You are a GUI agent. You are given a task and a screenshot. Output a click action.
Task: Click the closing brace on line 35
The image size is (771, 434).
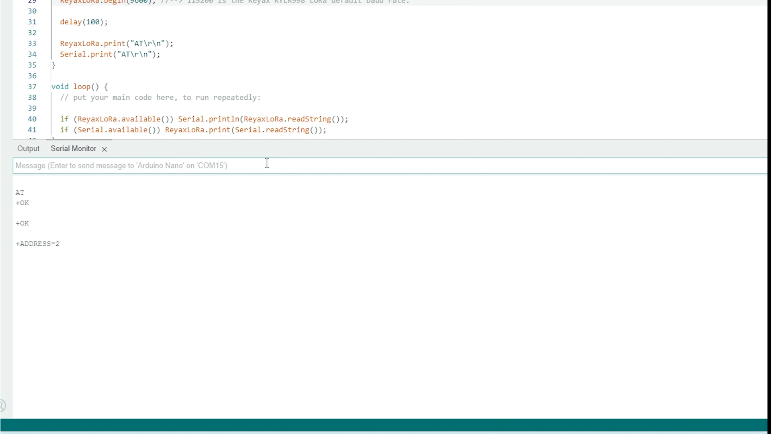point(54,65)
